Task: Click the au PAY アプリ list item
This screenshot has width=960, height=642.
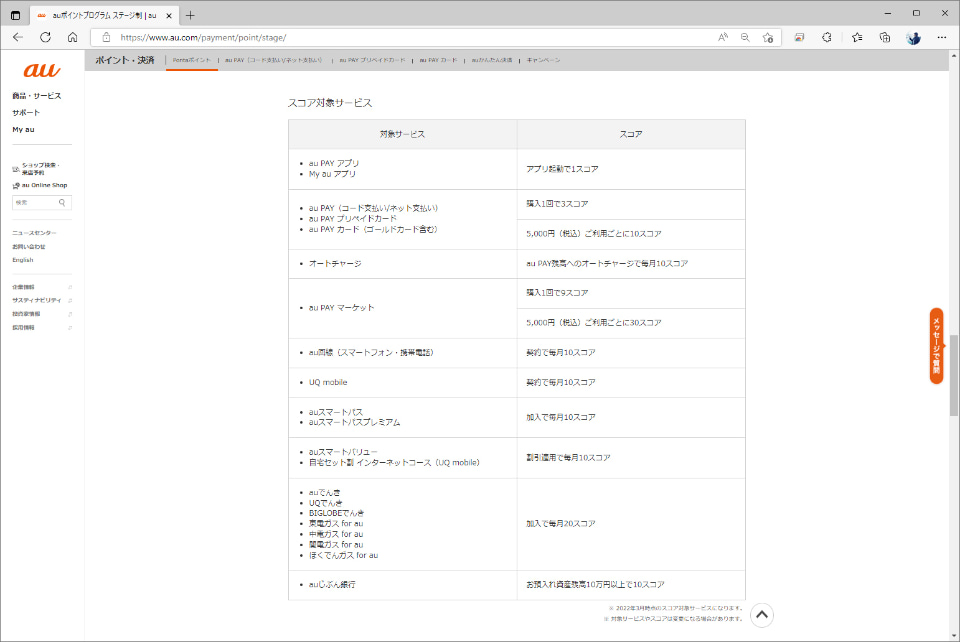Action: point(334,163)
